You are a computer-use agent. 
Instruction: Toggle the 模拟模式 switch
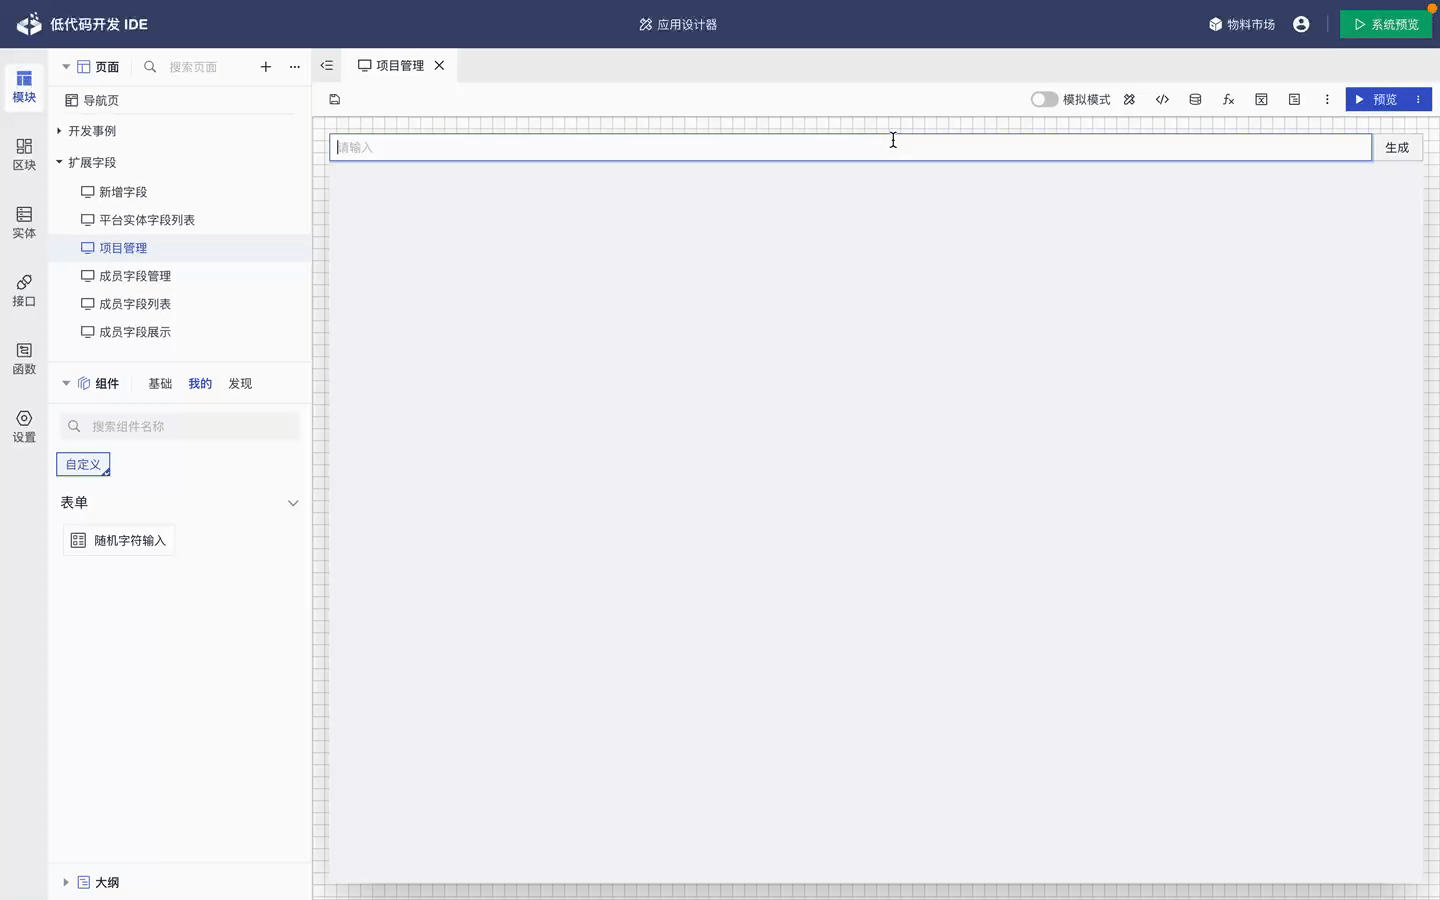(x=1044, y=100)
